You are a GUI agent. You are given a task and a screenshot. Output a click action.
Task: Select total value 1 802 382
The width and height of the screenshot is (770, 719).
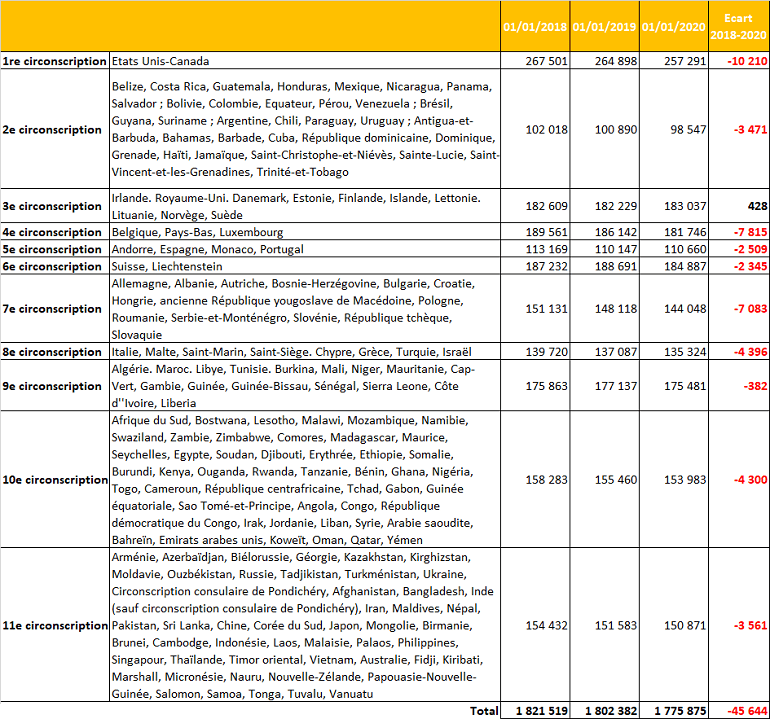(x=611, y=711)
